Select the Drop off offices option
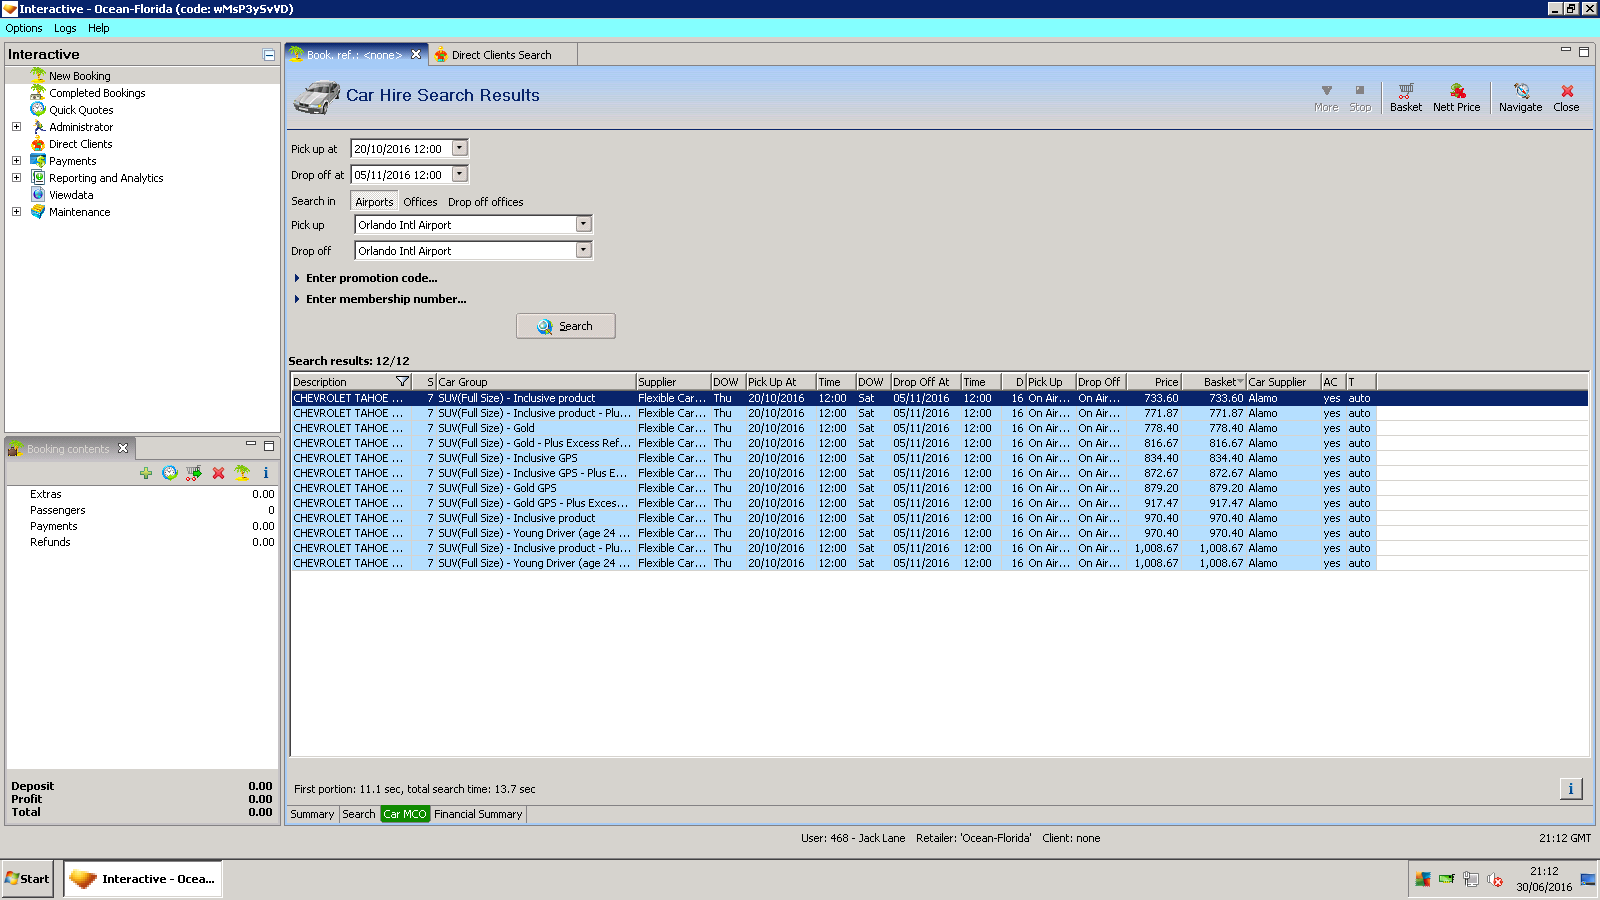 [x=485, y=202]
